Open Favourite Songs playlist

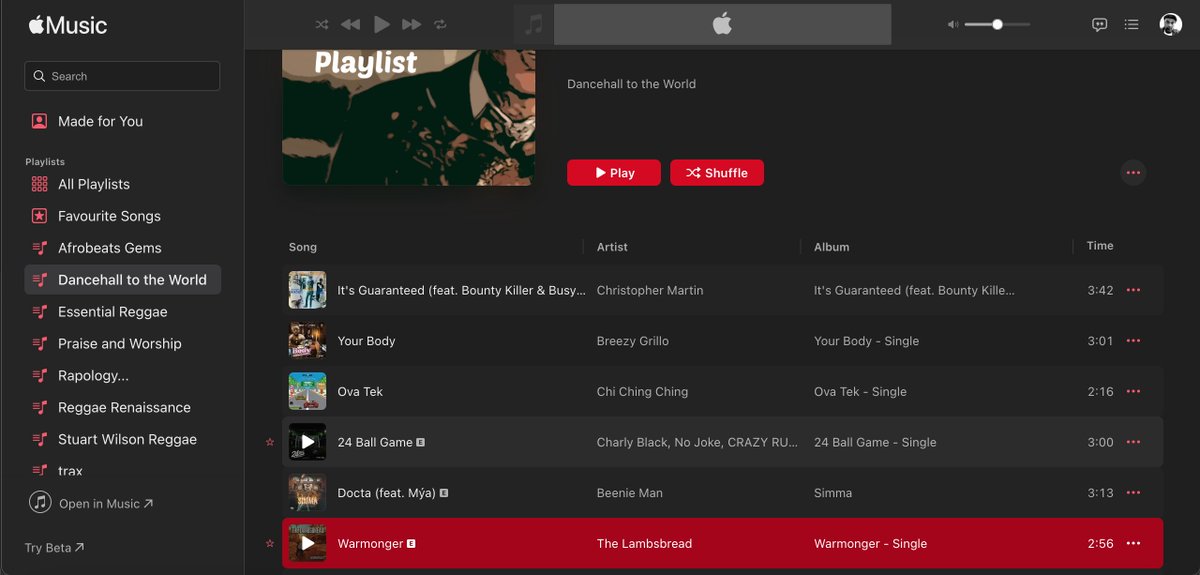pyautogui.click(x=122, y=216)
